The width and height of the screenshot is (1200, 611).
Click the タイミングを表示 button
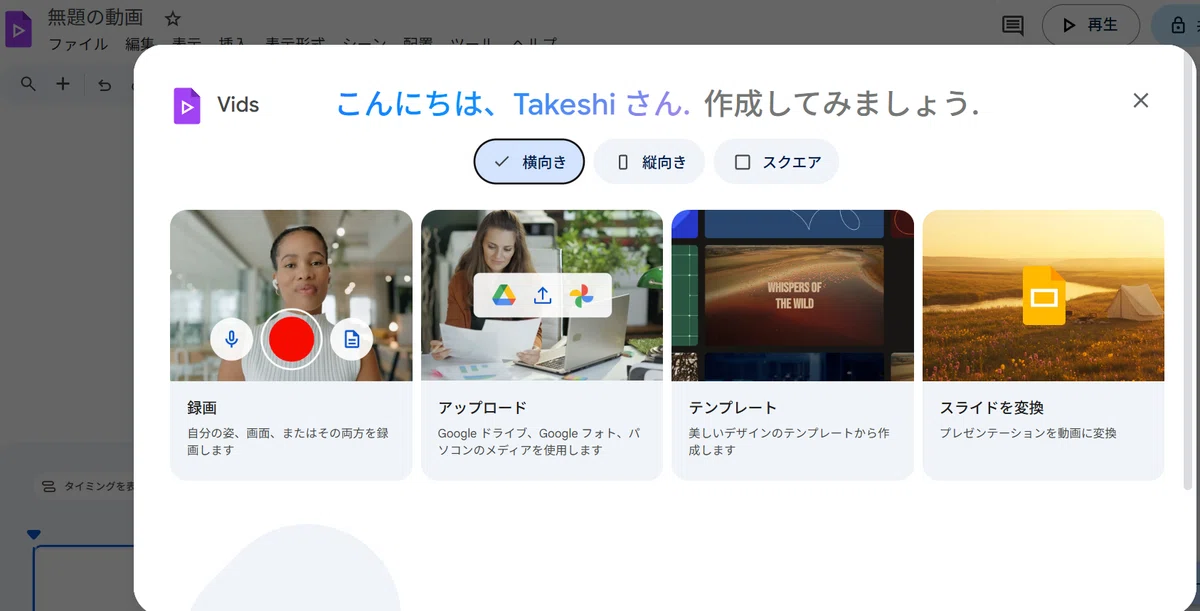coord(85,486)
